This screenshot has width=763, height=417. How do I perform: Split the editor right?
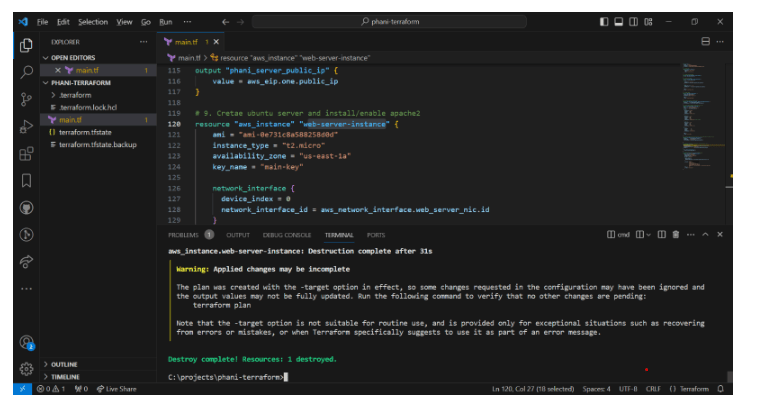[706, 42]
